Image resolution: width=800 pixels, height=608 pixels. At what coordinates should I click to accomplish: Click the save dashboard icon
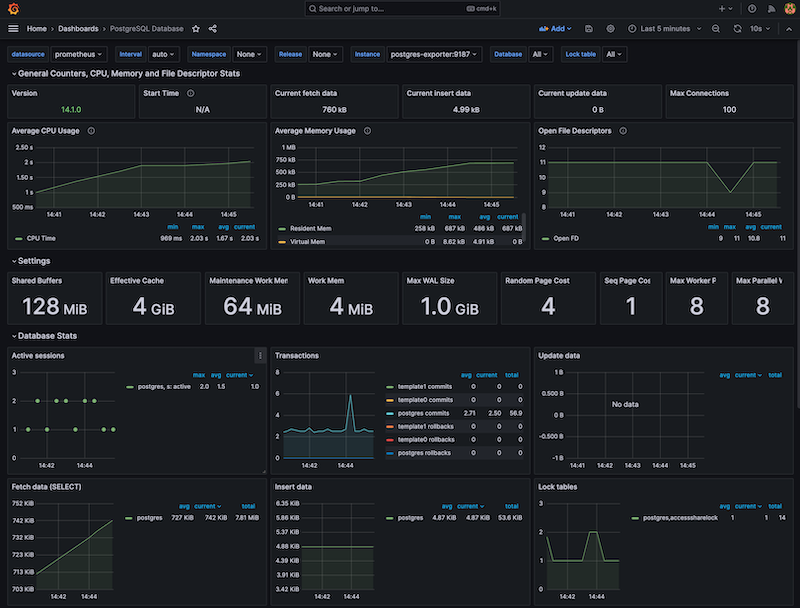click(589, 29)
